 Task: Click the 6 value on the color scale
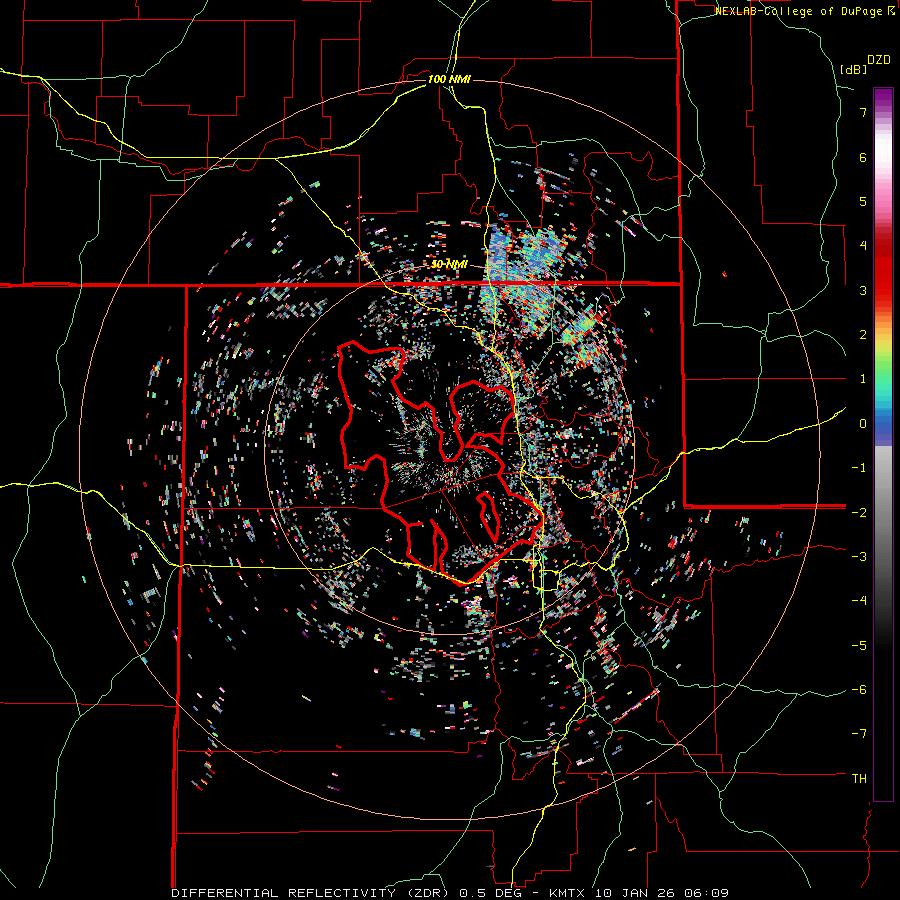(x=863, y=157)
